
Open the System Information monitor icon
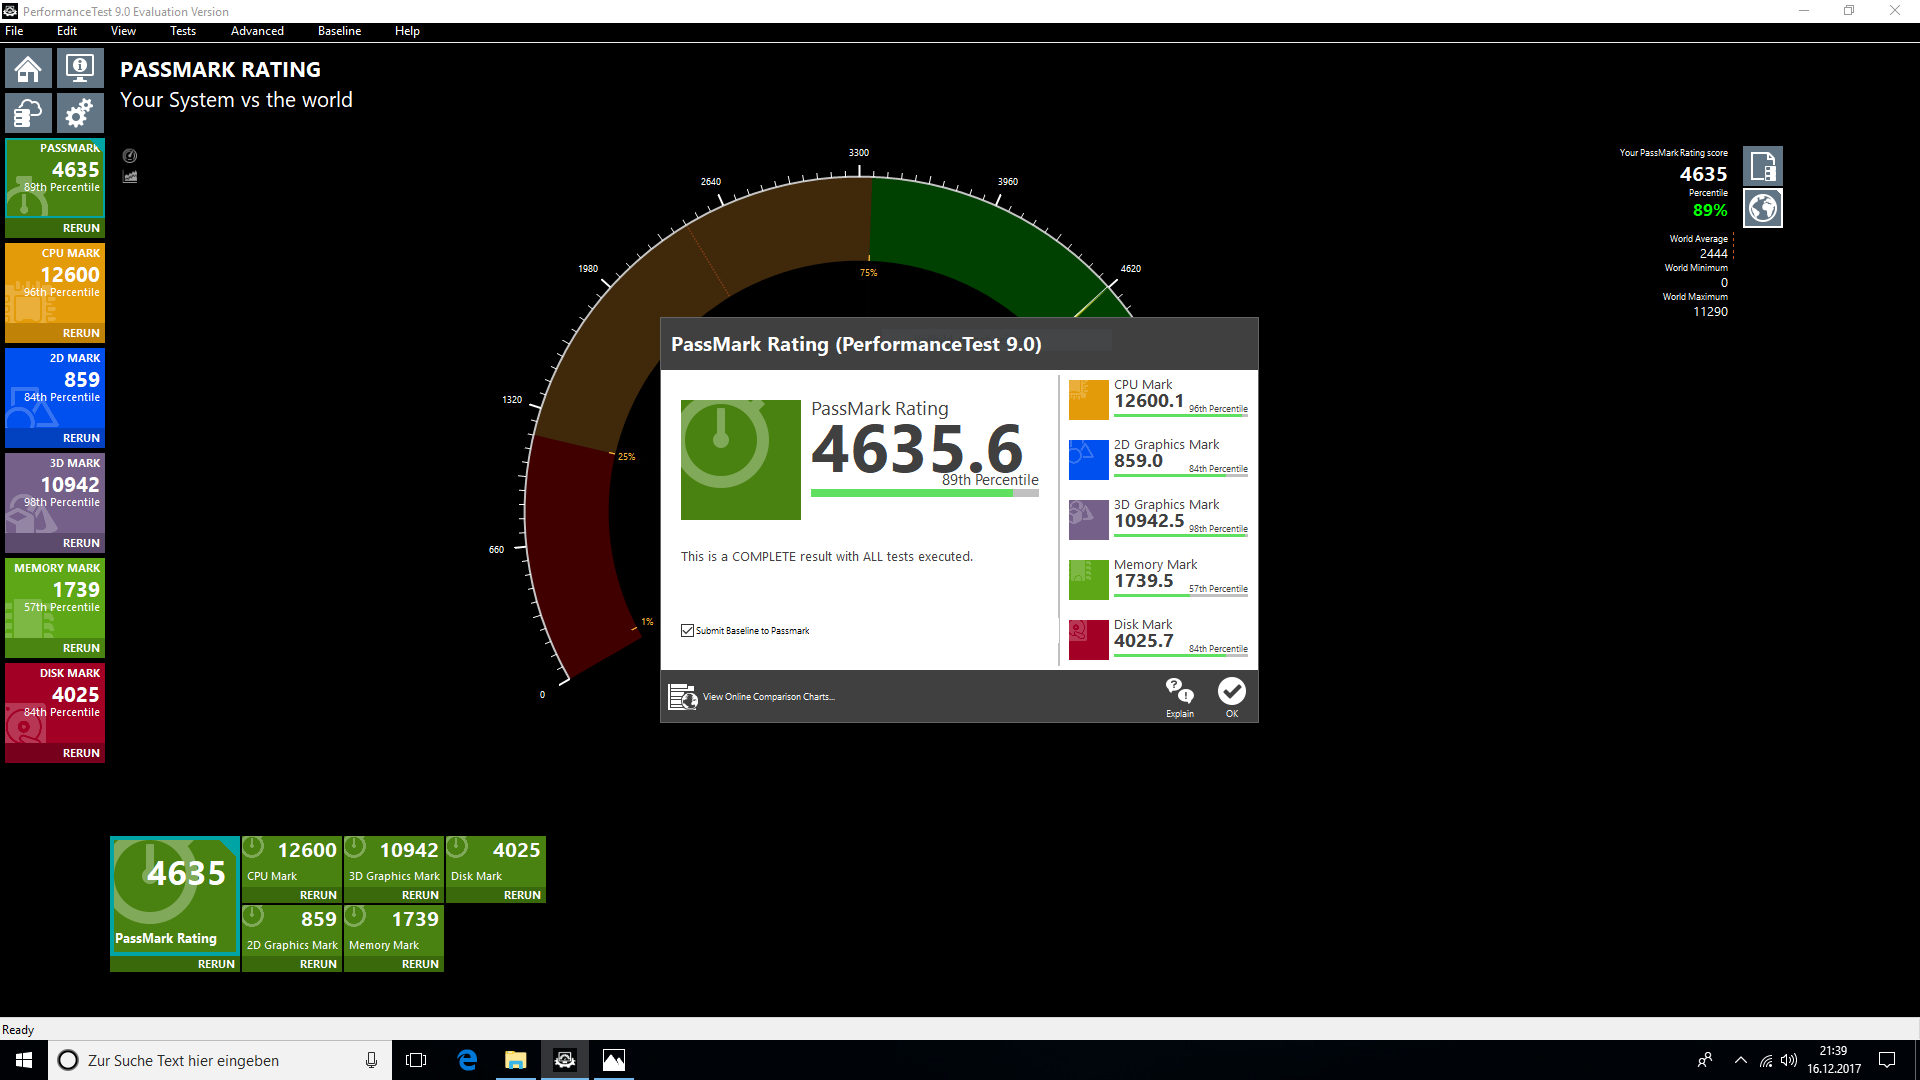pos(80,69)
